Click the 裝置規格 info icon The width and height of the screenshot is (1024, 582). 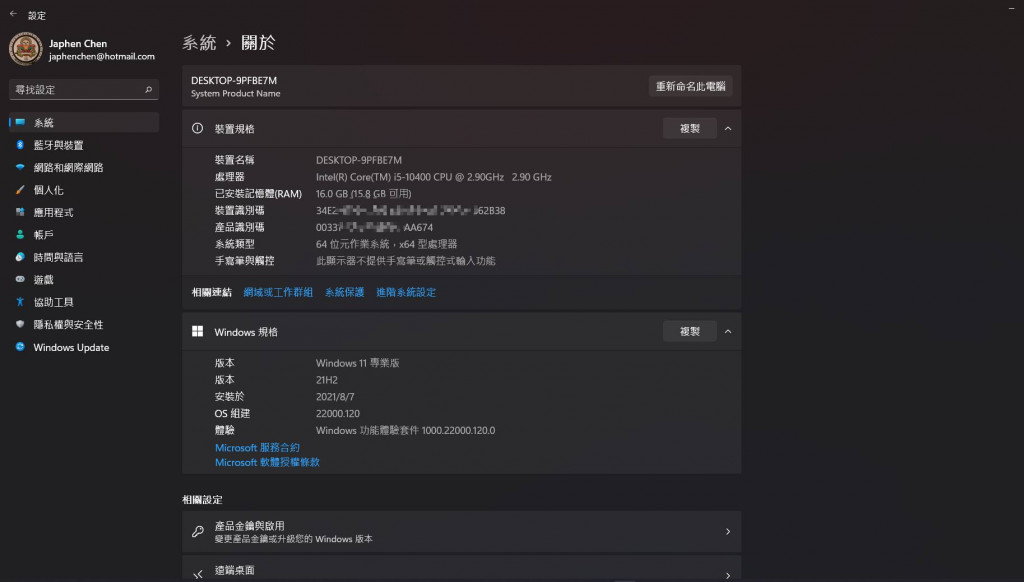[x=197, y=129]
